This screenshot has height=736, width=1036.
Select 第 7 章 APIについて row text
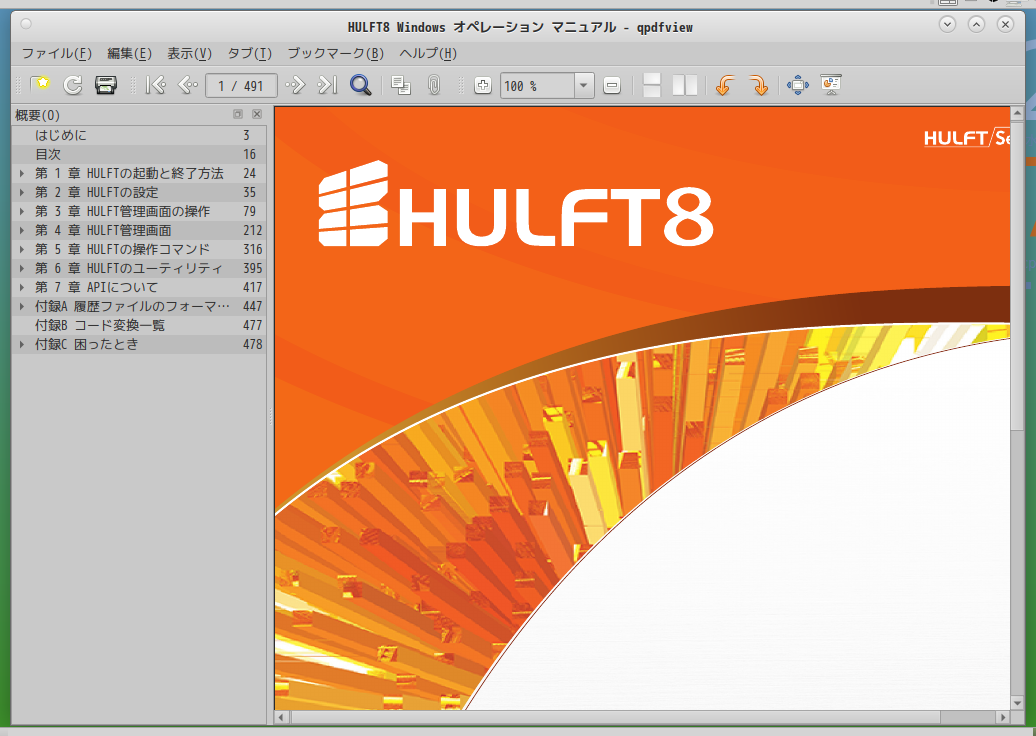point(96,287)
